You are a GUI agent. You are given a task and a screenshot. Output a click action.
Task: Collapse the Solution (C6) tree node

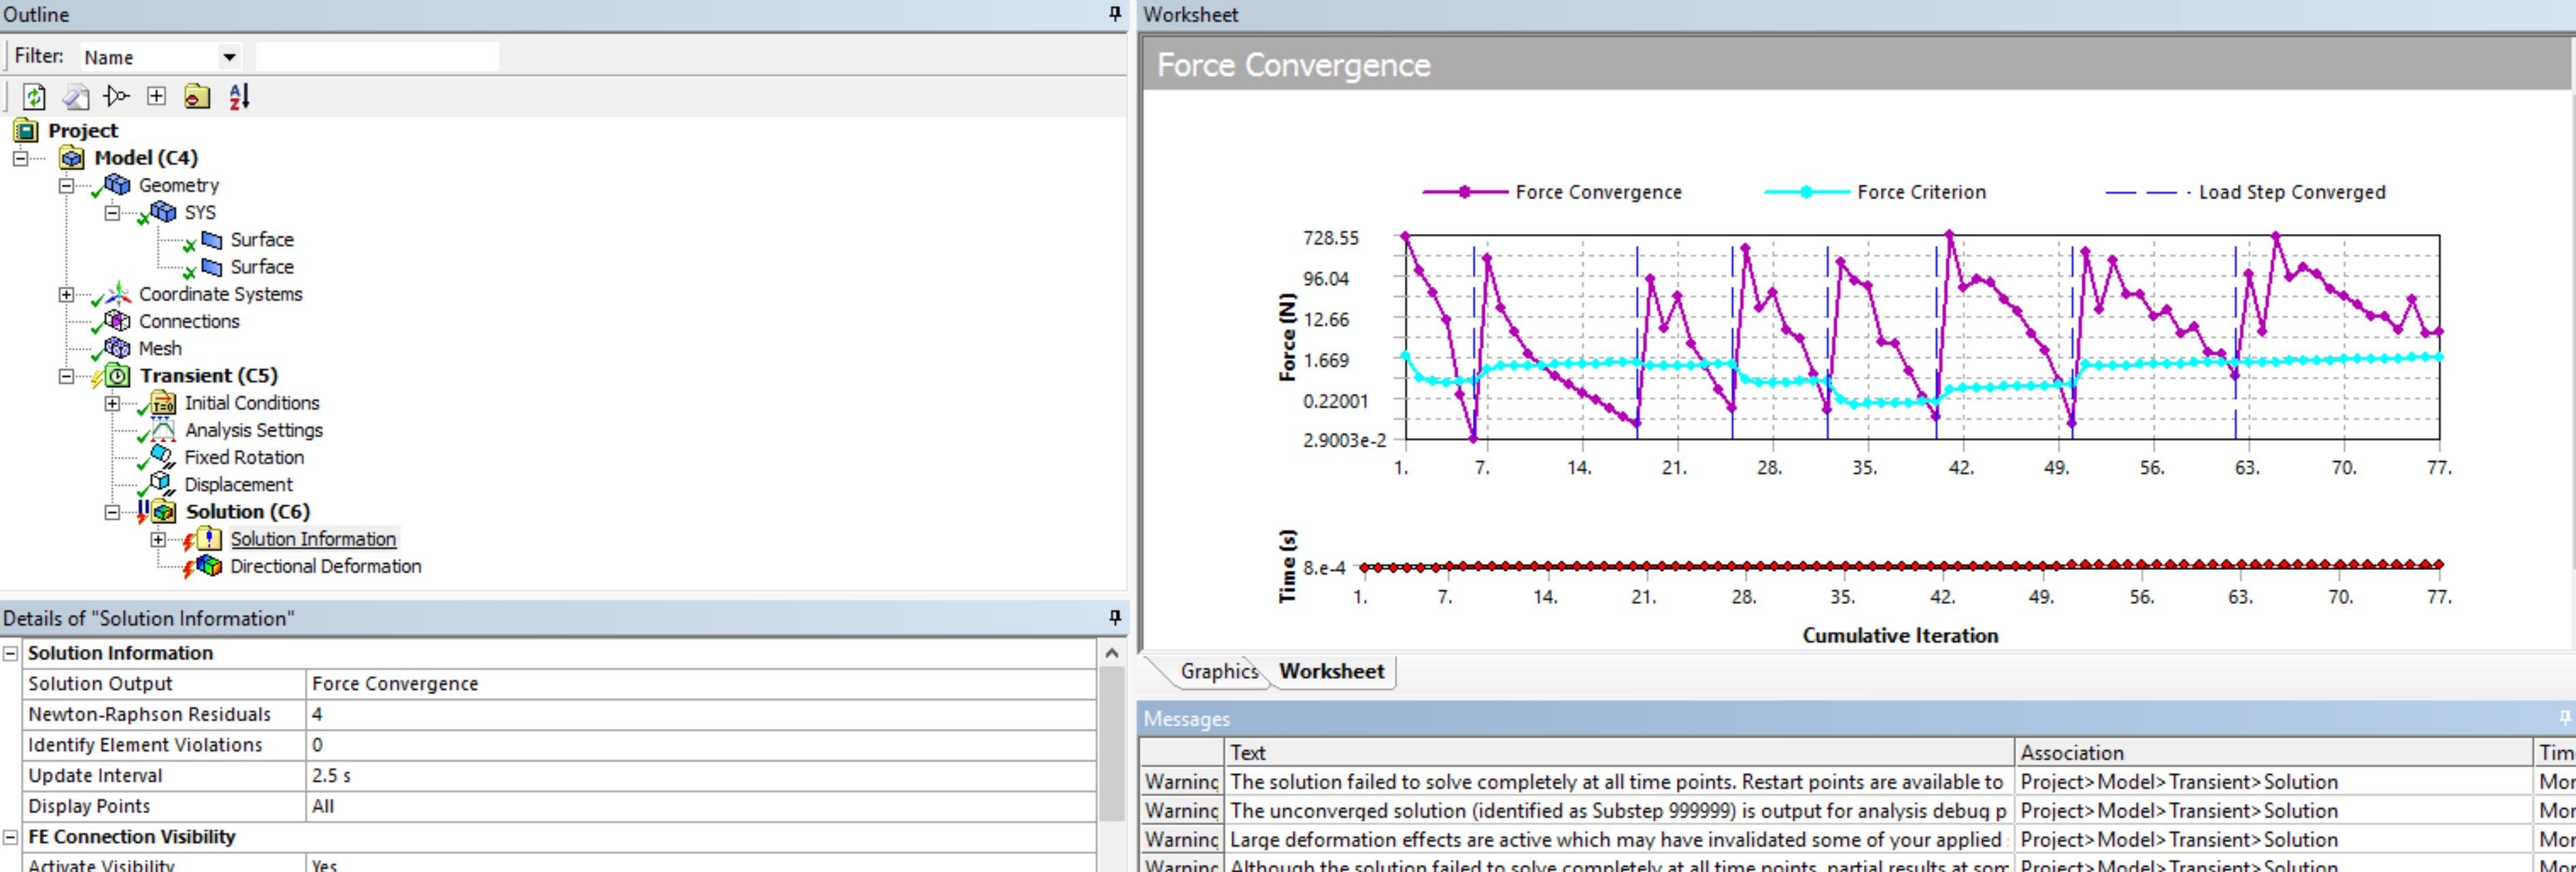pyautogui.click(x=112, y=512)
